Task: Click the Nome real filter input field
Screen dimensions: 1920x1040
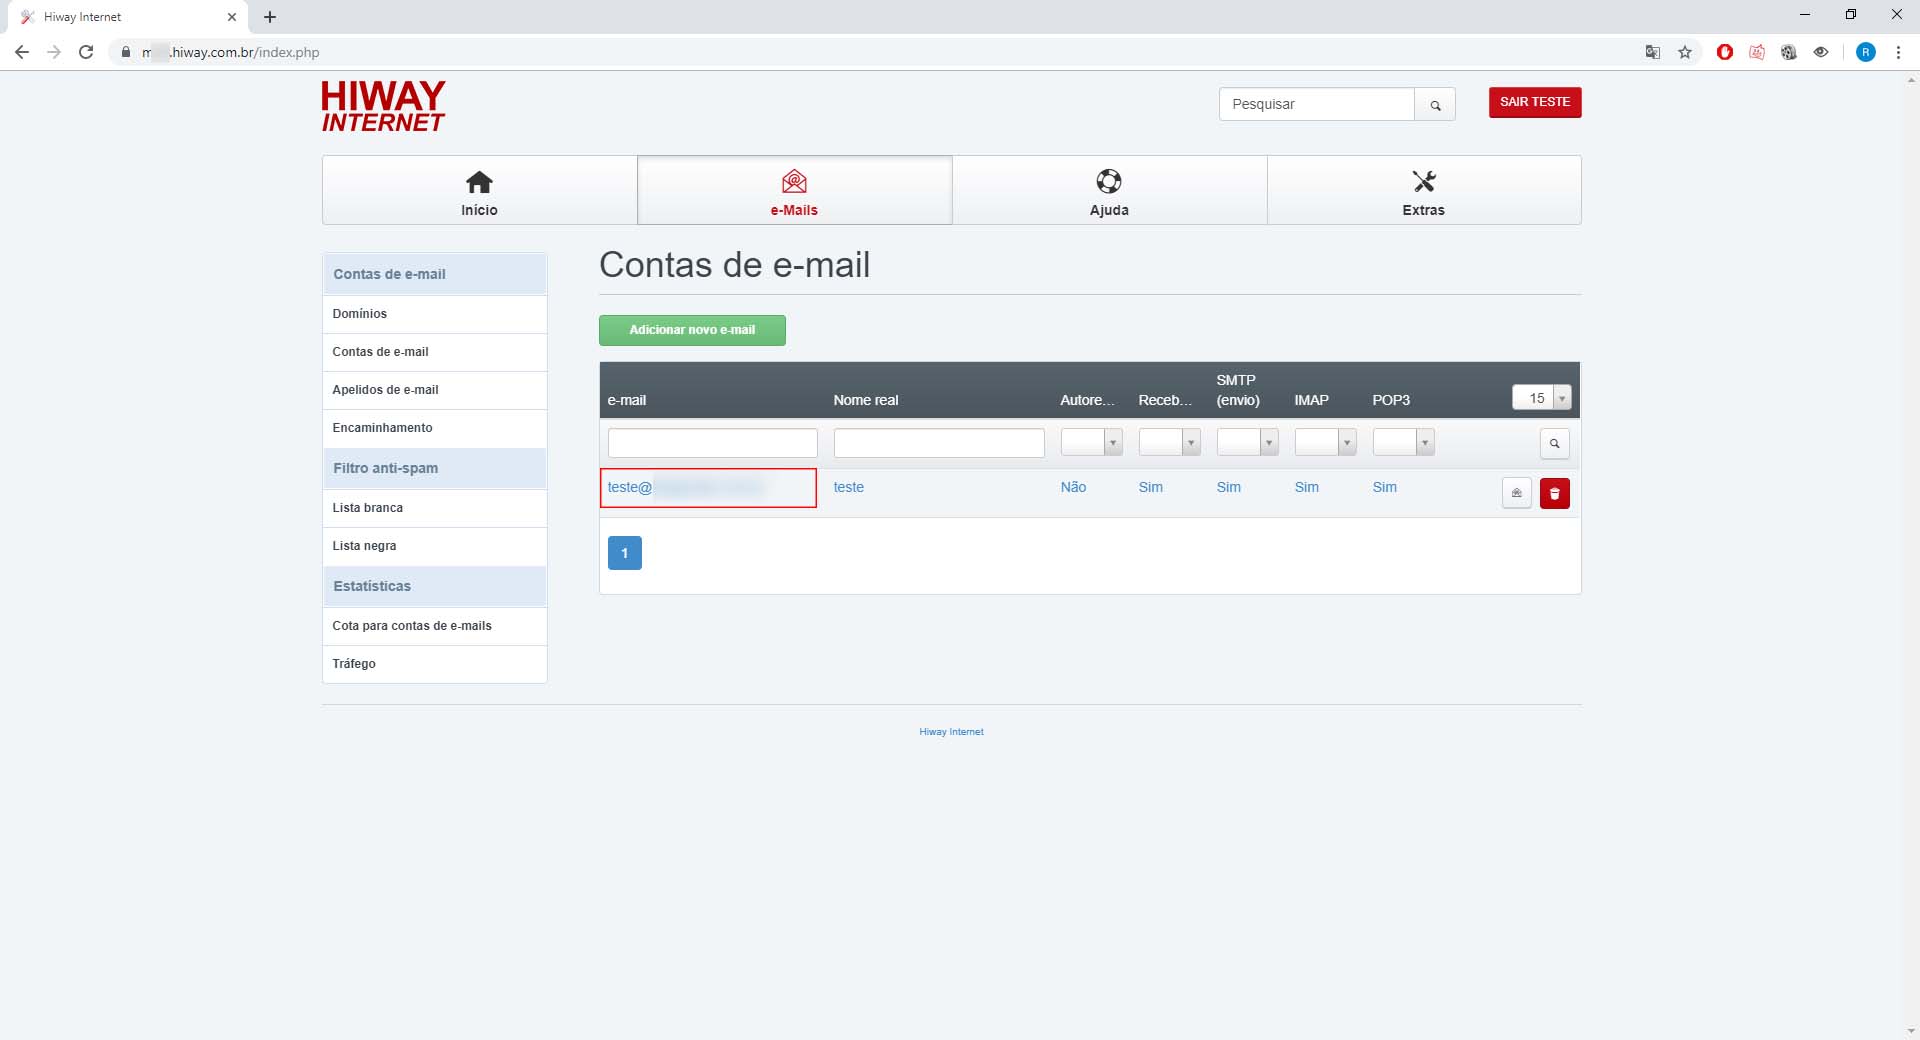Action: pyautogui.click(x=939, y=443)
